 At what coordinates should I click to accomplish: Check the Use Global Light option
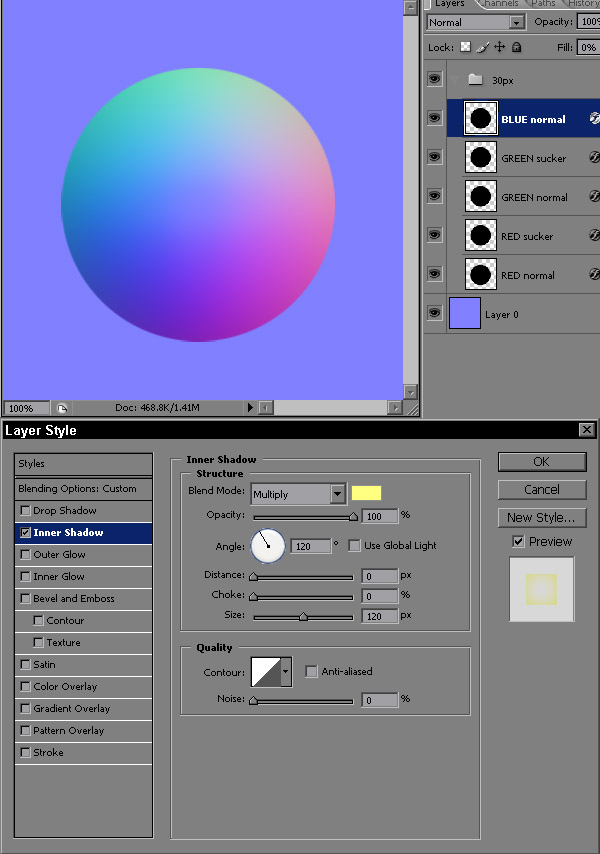click(354, 546)
